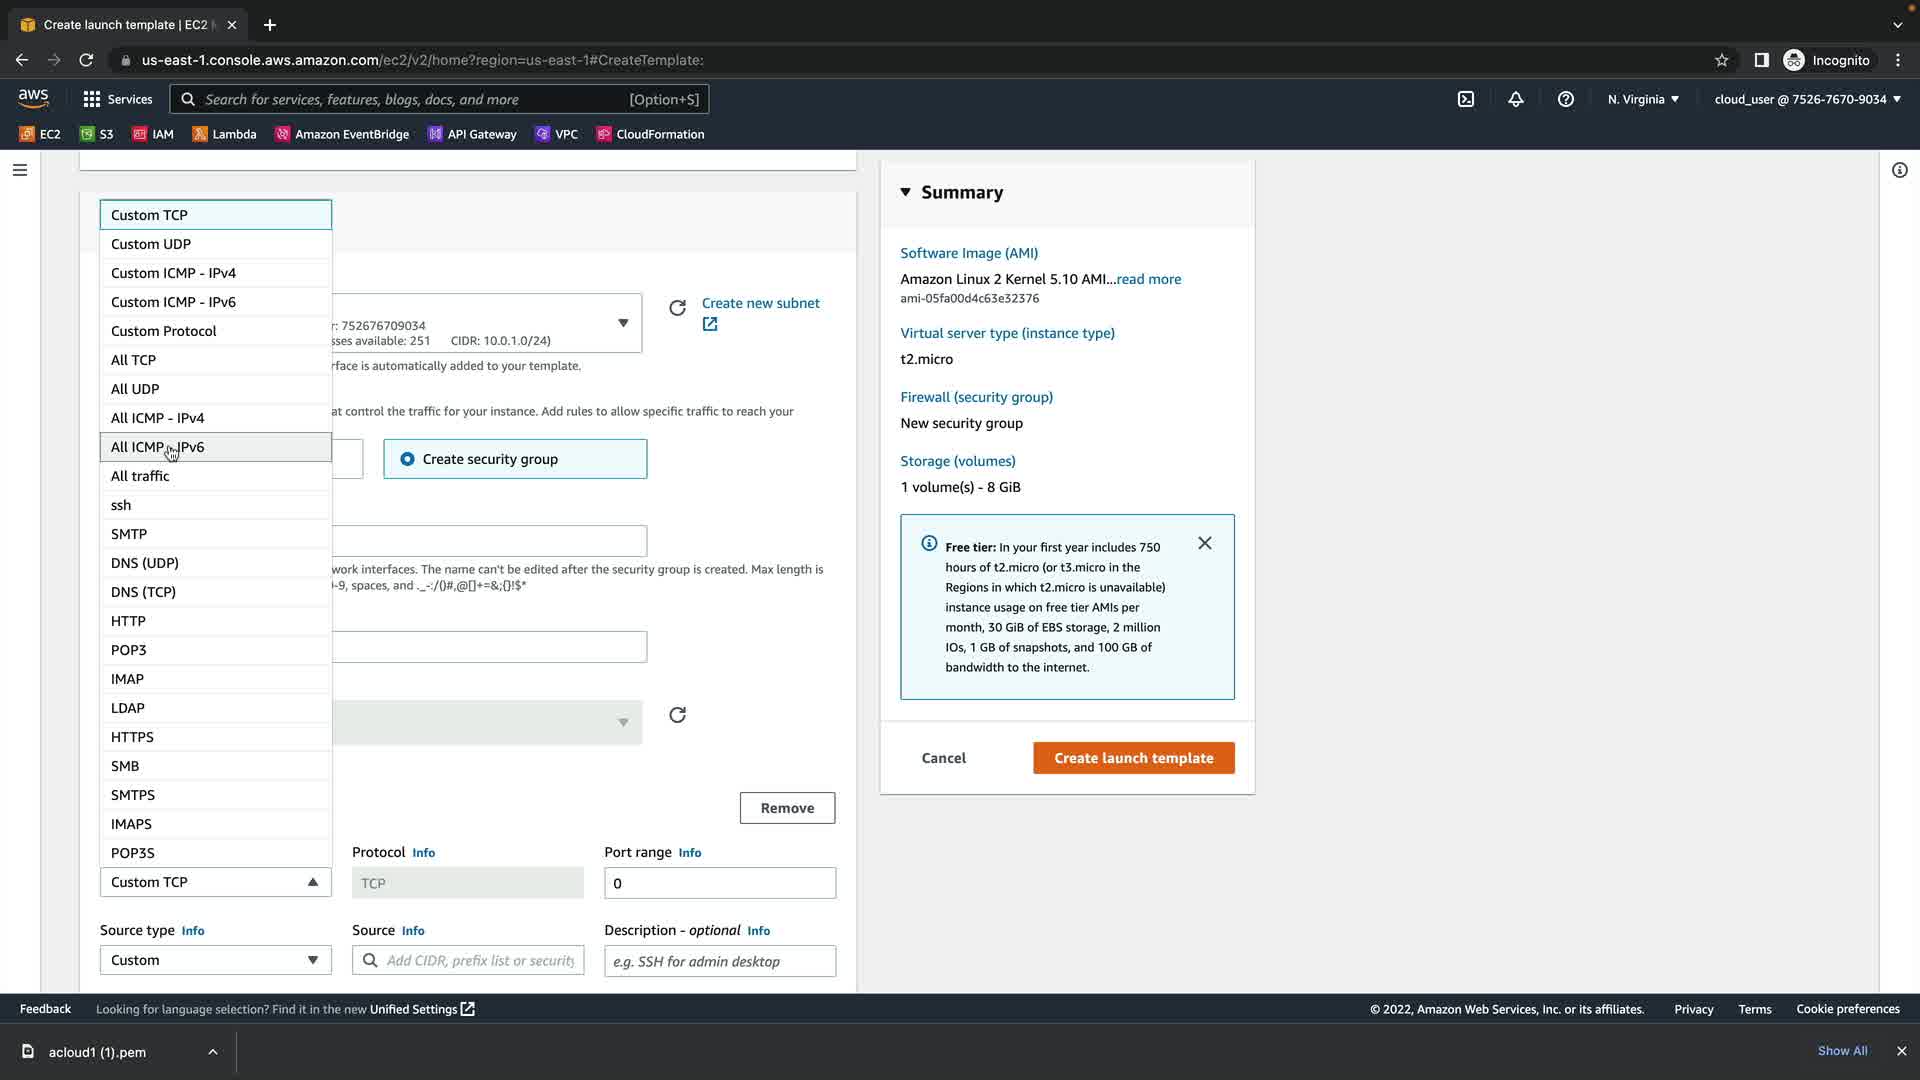This screenshot has height=1080, width=1920.
Task: Click the help question mark icon
Action: pyautogui.click(x=1566, y=99)
